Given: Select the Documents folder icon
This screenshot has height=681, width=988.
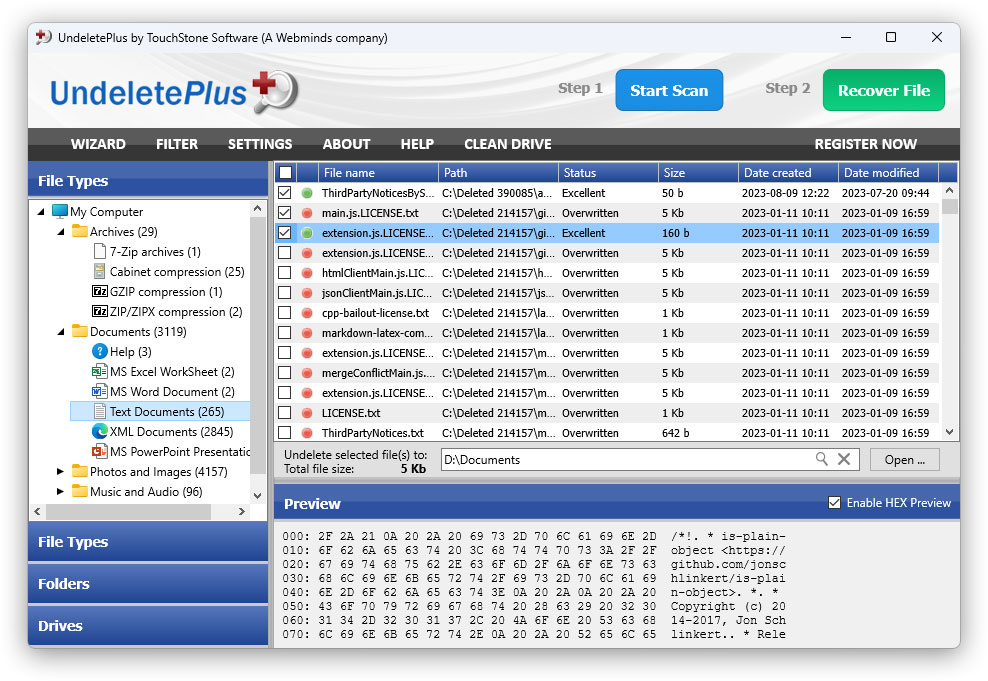Looking at the screenshot, I should 79,331.
